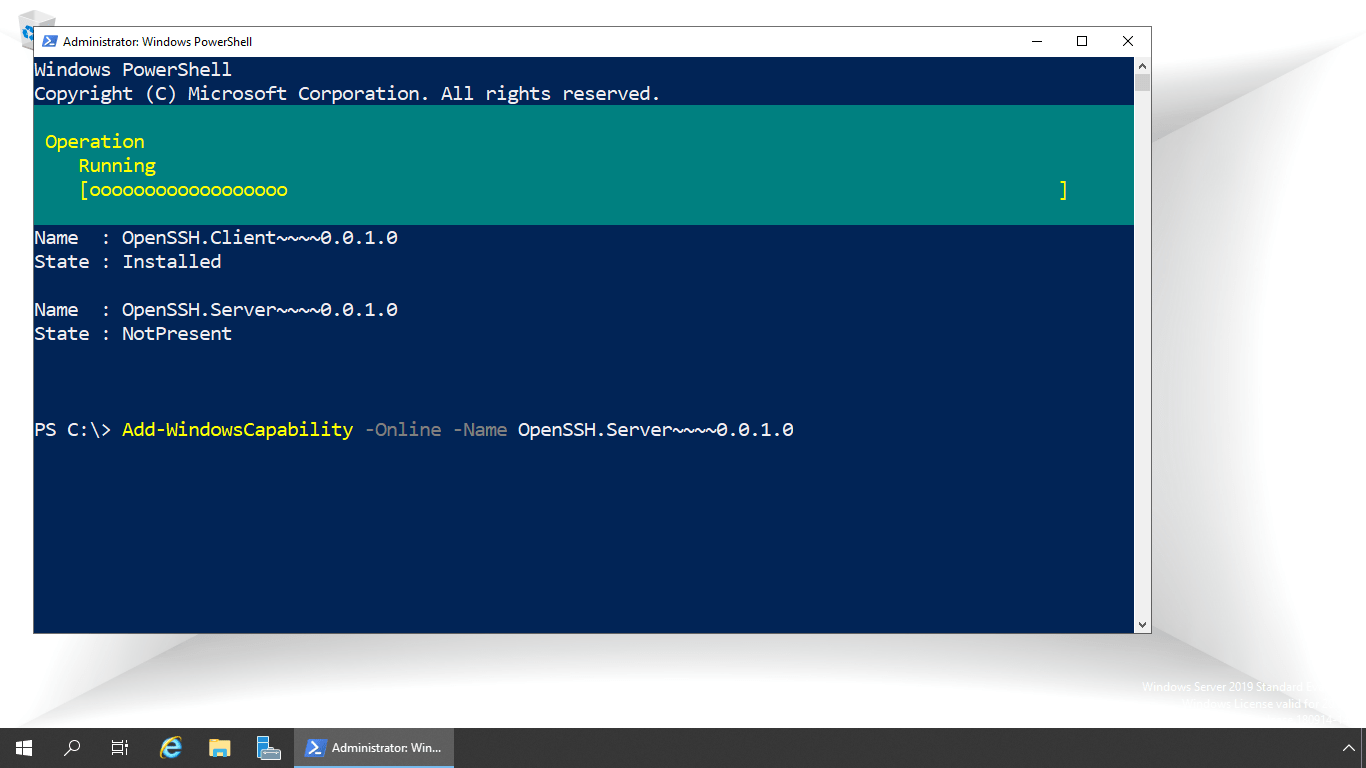Click the 'Operation' heading text
The width and height of the screenshot is (1366, 768).
[95, 142]
